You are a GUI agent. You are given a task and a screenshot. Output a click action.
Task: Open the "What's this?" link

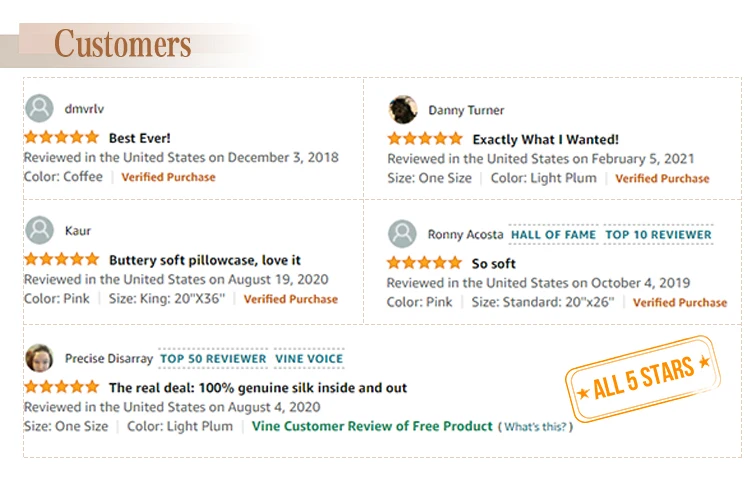(x=536, y=427)
